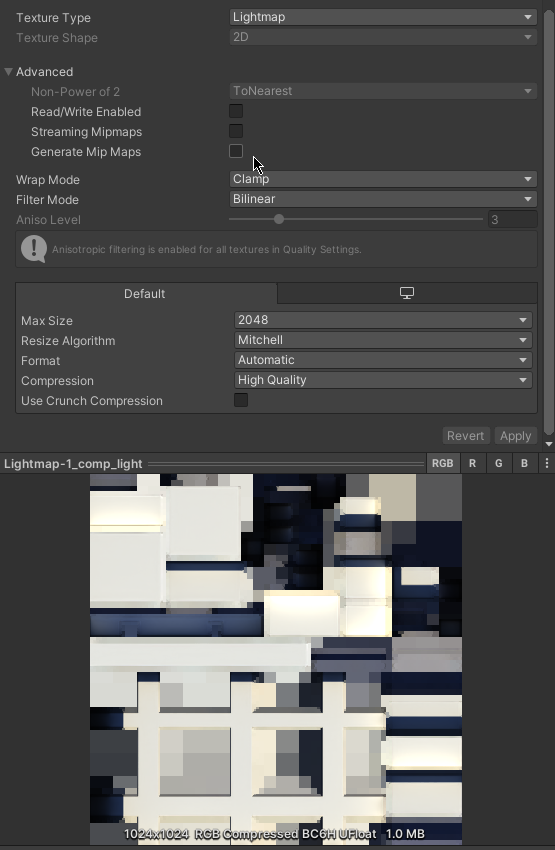Toggle the Use Crunch Compression checkbox

[x=241, y=400]
